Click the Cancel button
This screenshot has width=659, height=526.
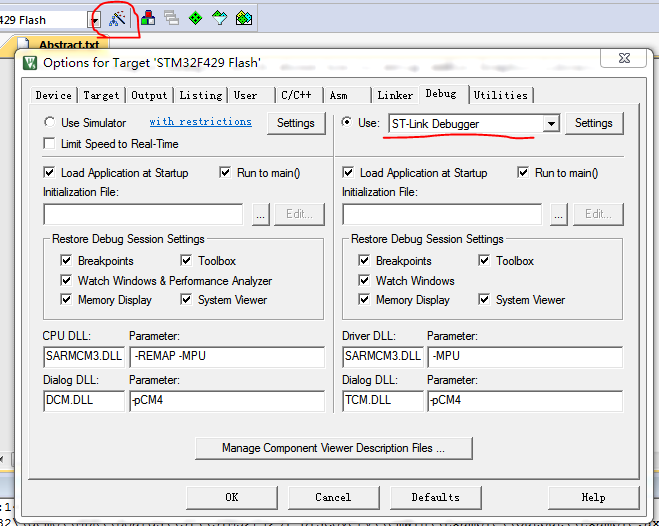tap(333, 497)
